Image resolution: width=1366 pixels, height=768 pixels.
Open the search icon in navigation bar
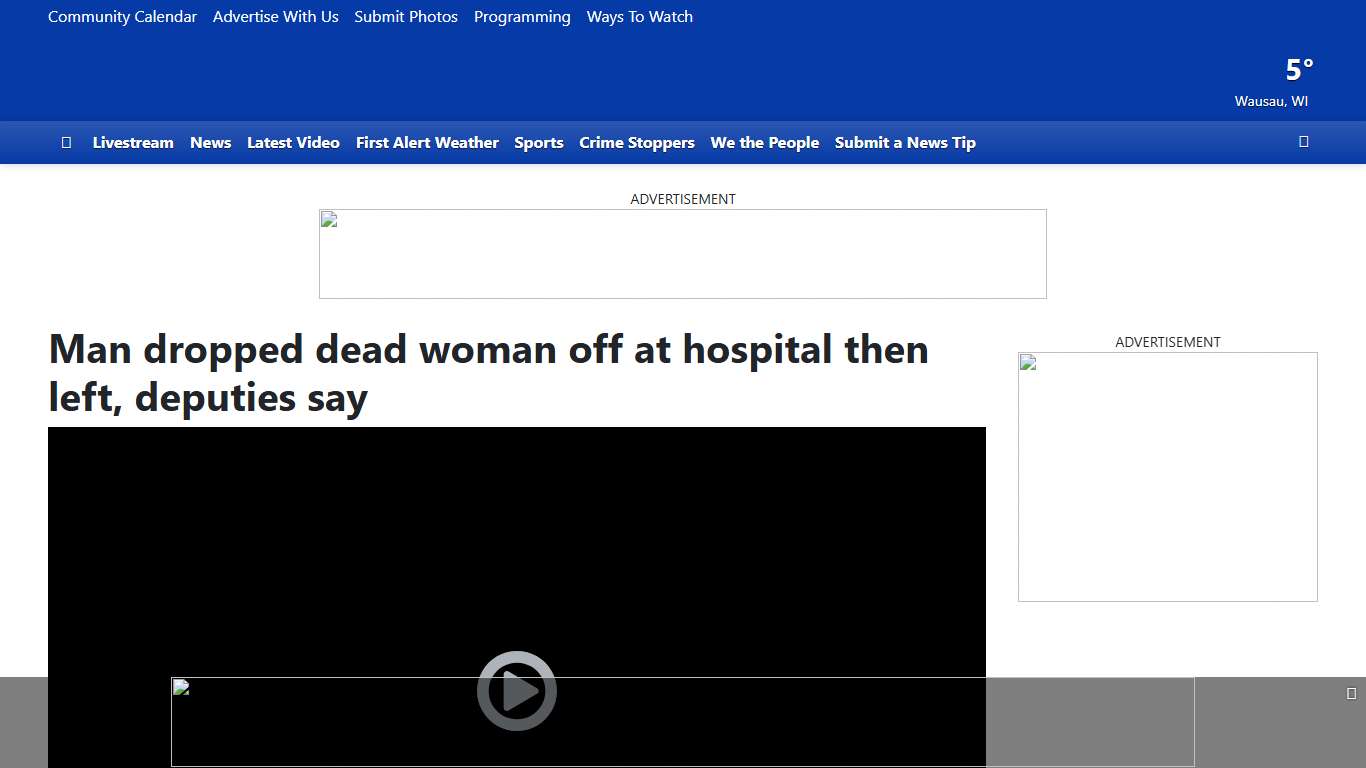tap(1303, 142)
